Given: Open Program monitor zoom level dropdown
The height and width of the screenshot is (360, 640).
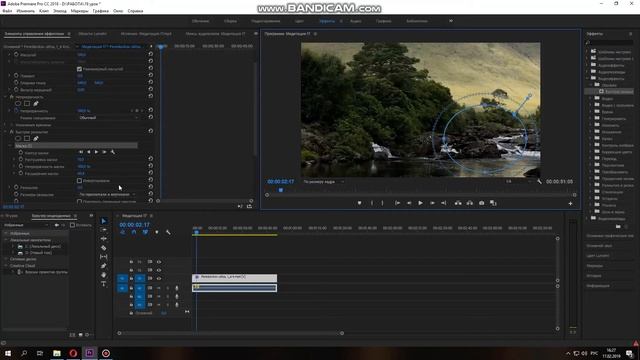Looking at the screenshot, I should click(x=324, y=182).
